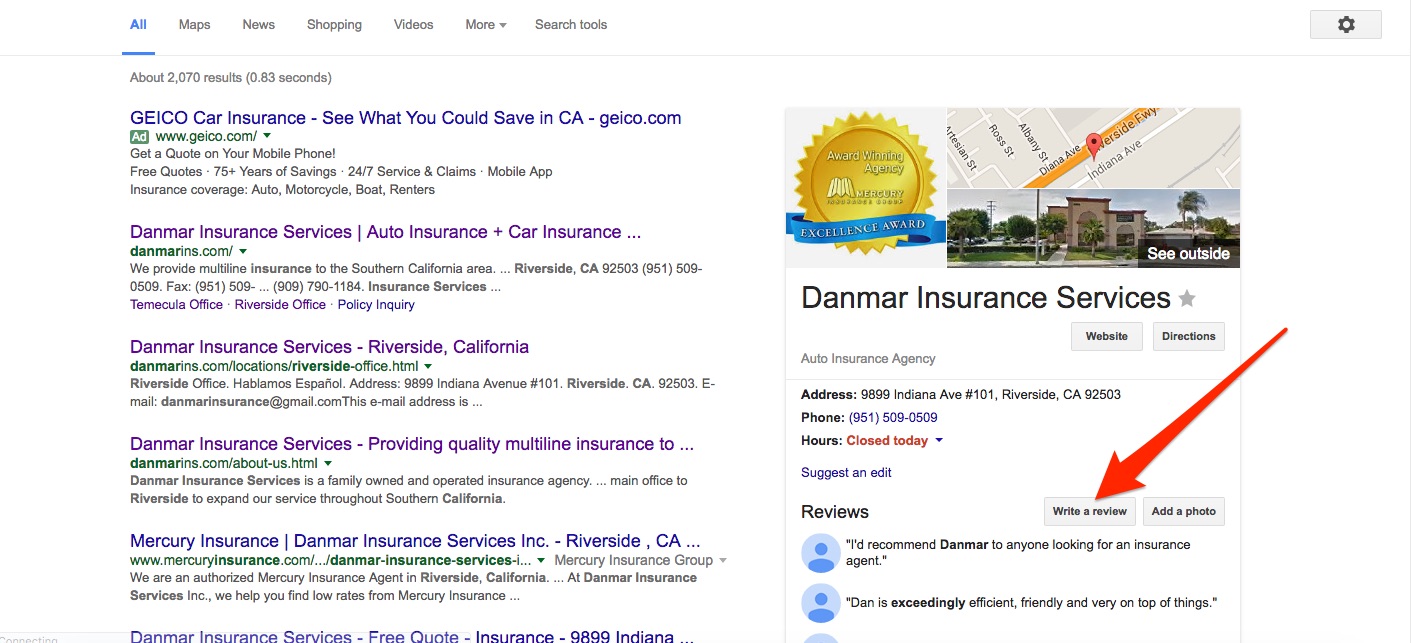
Task: Open 'Danmar Insurance Services | Auto Insurance' result
Action: [385, 232]
